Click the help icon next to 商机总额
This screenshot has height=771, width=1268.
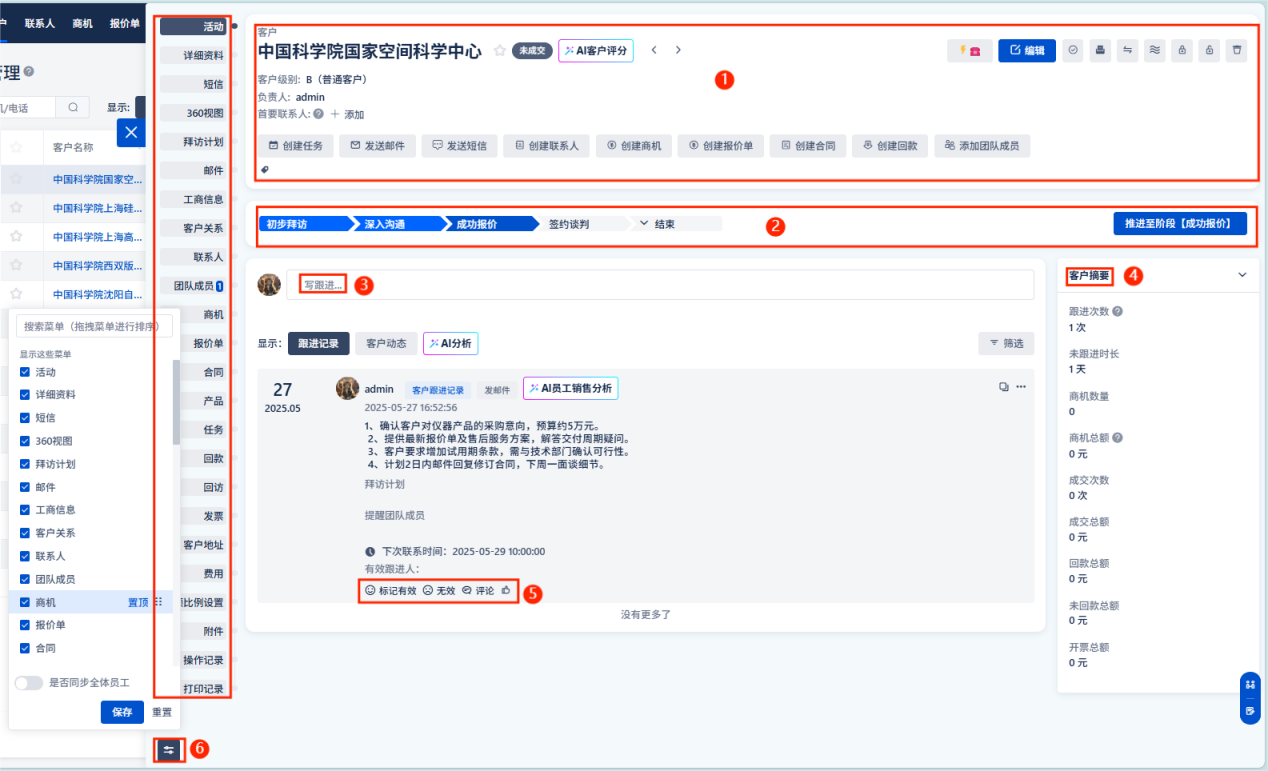tap(1117, 438)
